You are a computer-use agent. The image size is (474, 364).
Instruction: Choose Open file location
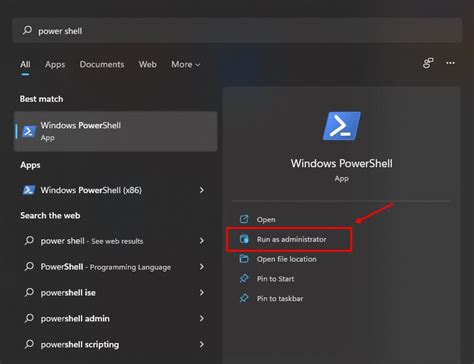(x=286, y=259)
